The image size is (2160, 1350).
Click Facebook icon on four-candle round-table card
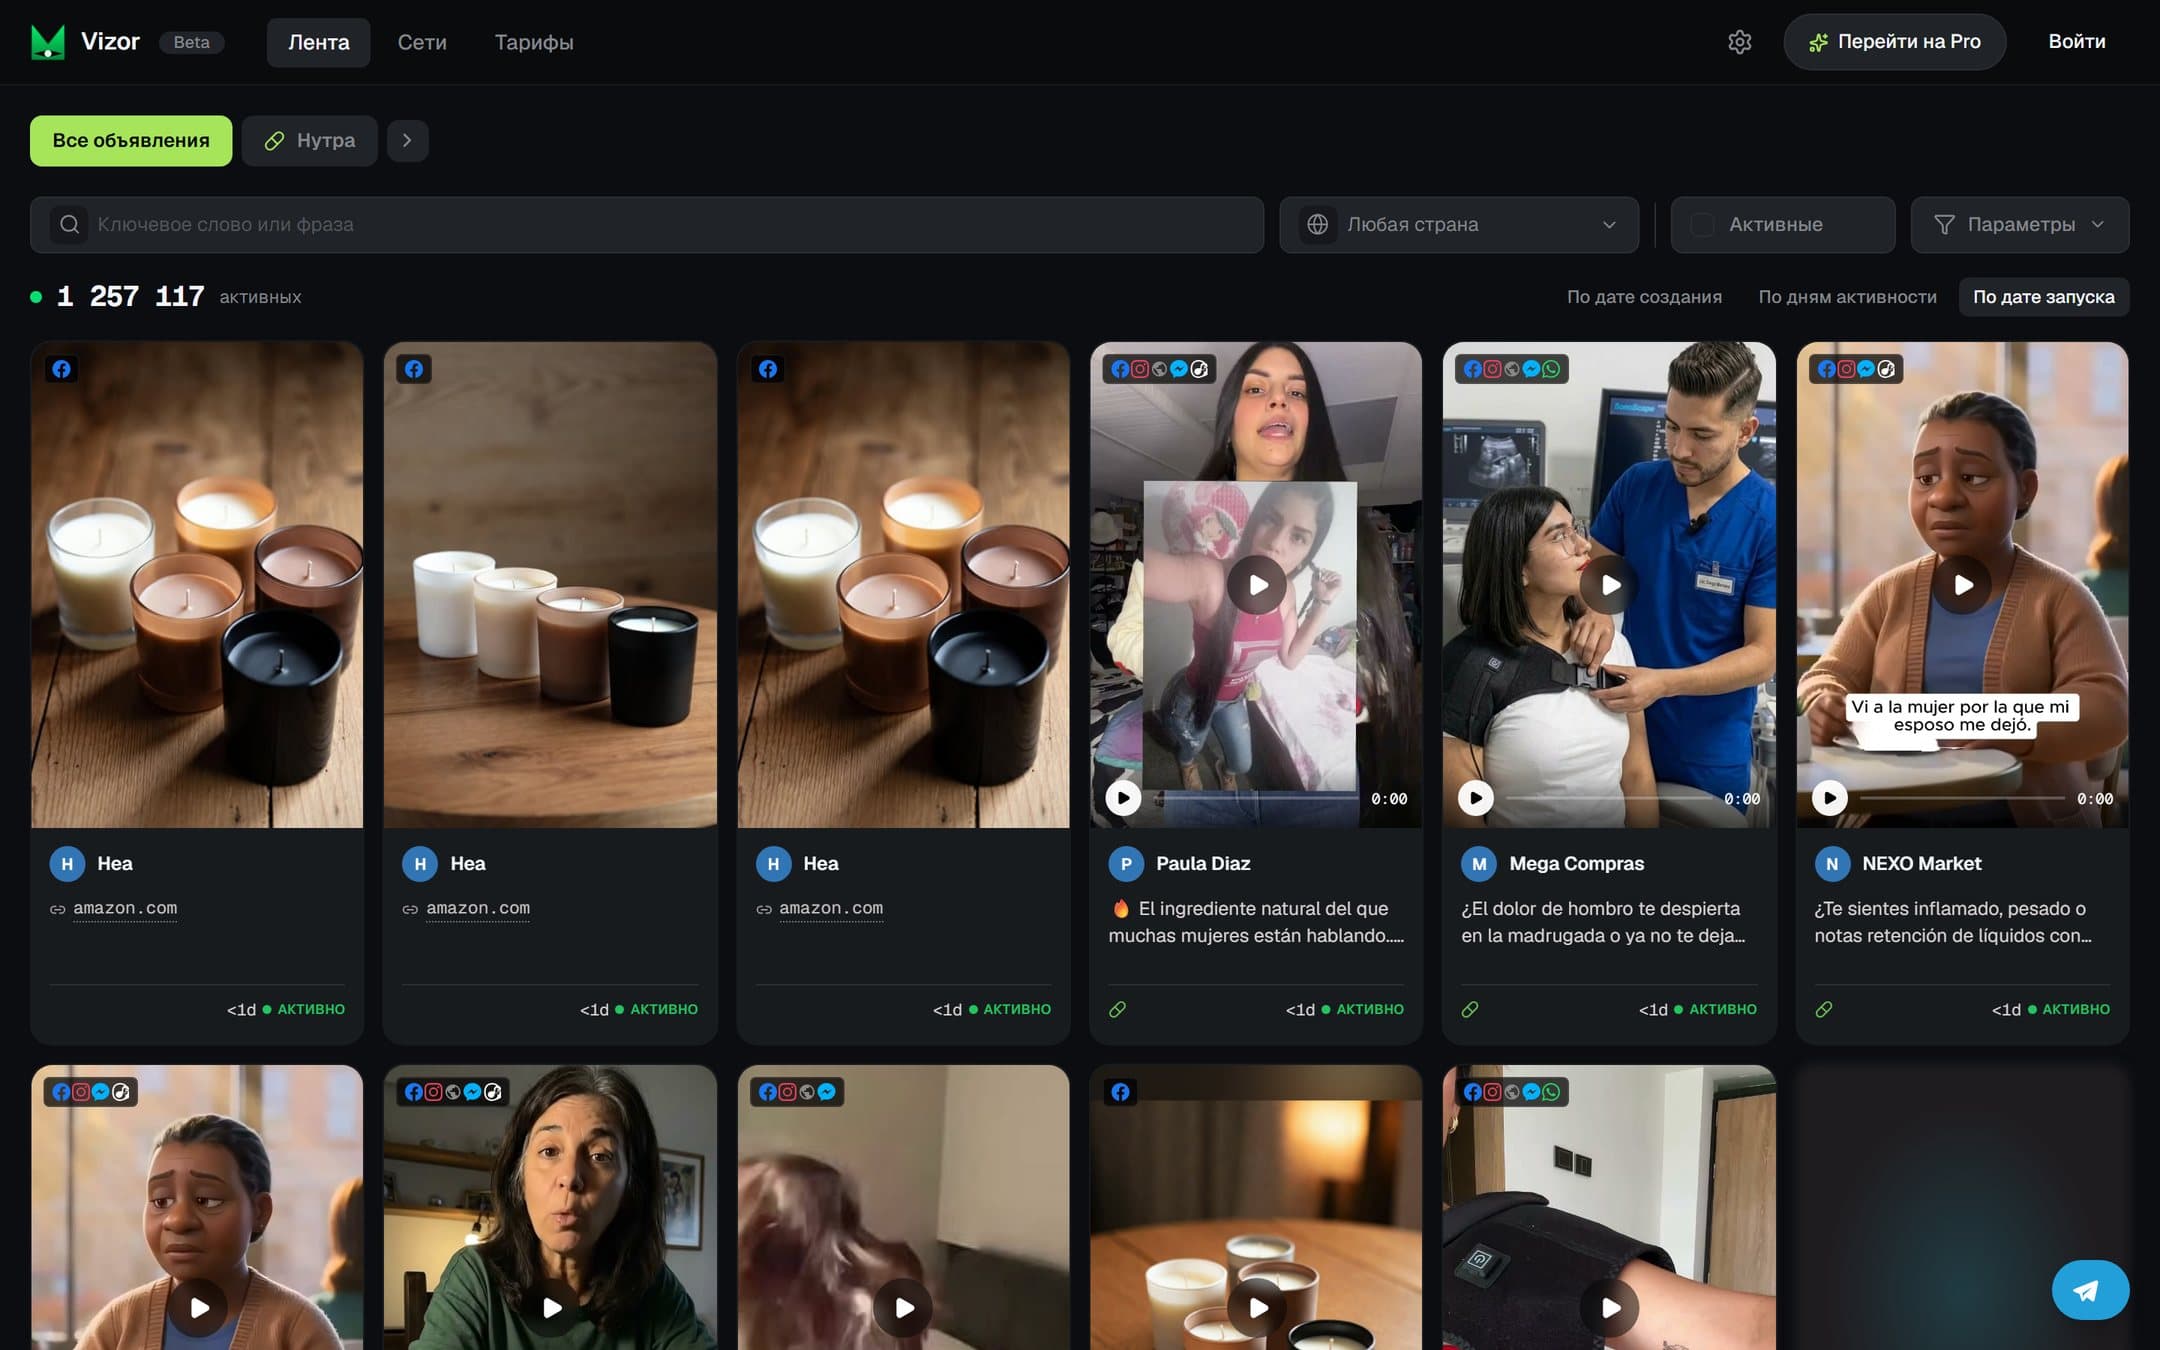[x=414, y=369]
